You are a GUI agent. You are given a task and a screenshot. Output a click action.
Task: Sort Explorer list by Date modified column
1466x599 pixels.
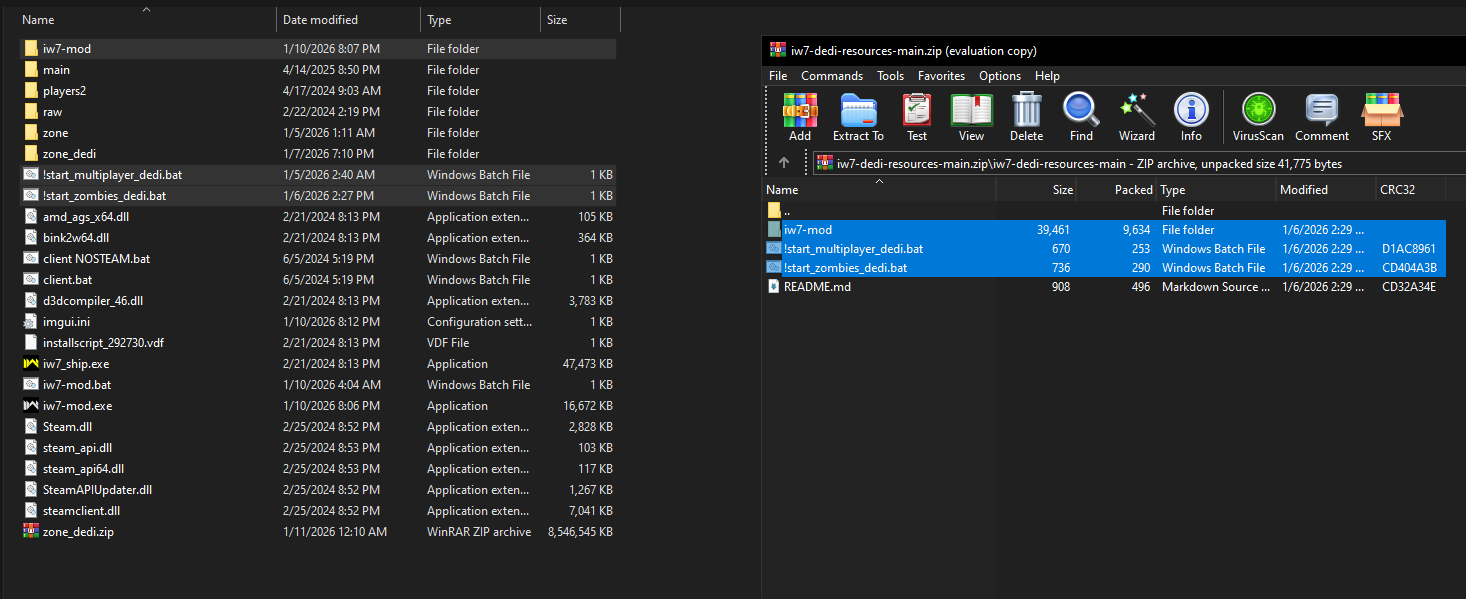pyautogui.click(x=320, y=20)
